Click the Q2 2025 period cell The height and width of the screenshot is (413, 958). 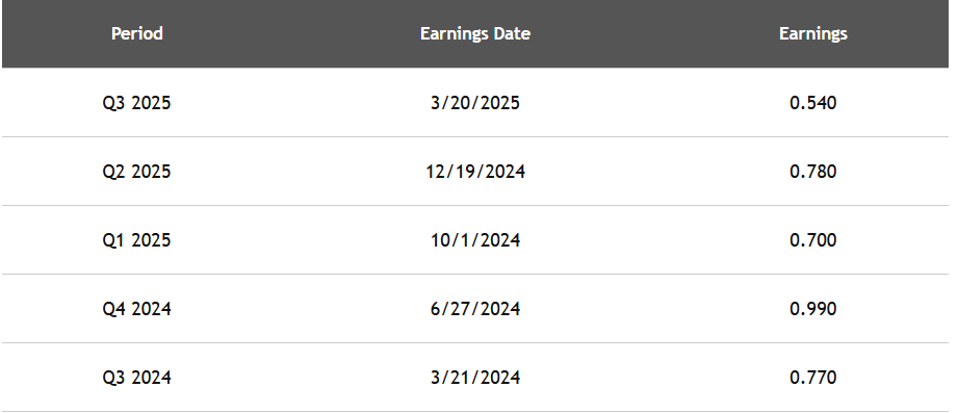[x=137, y=171]
